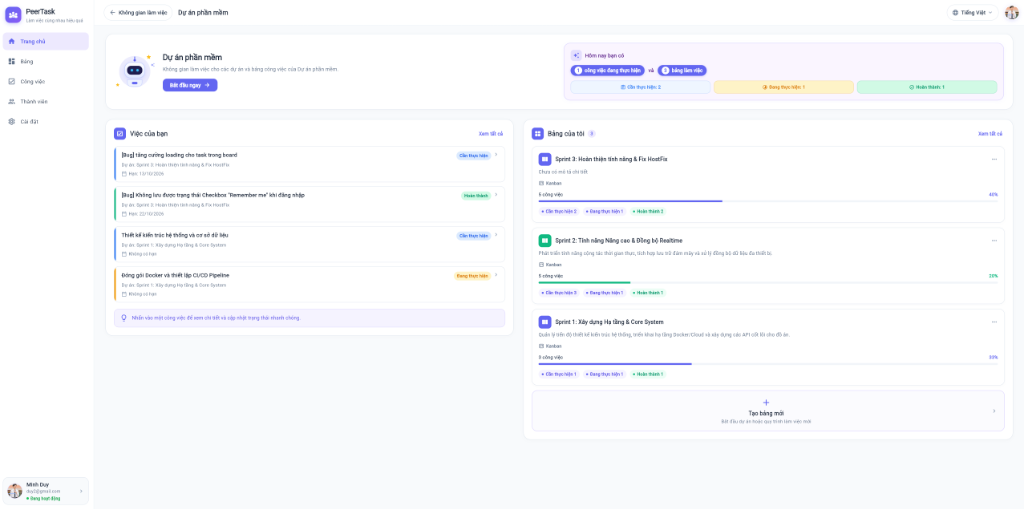Click the calendar icon beside Hạn: 13/10/2026
This screenshot has width=1024, height=509.
(x=124, y=174)
